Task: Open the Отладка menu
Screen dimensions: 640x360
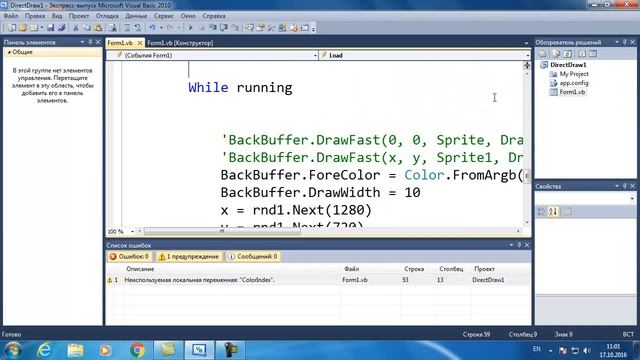Action: (x=107, y=16)
